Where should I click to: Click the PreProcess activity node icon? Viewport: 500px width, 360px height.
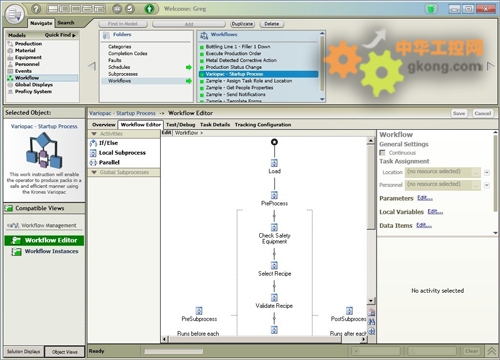click(274, 195)
